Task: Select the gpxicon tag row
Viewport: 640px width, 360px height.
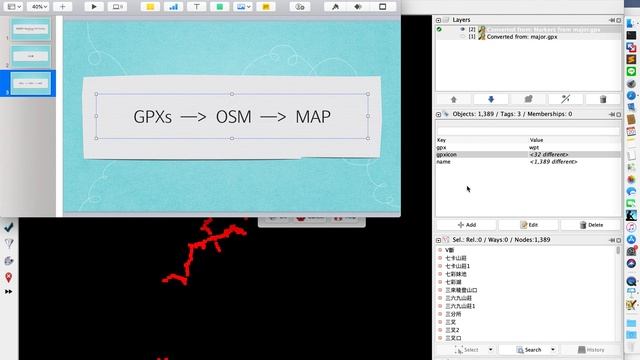Action: pos(528,155)
